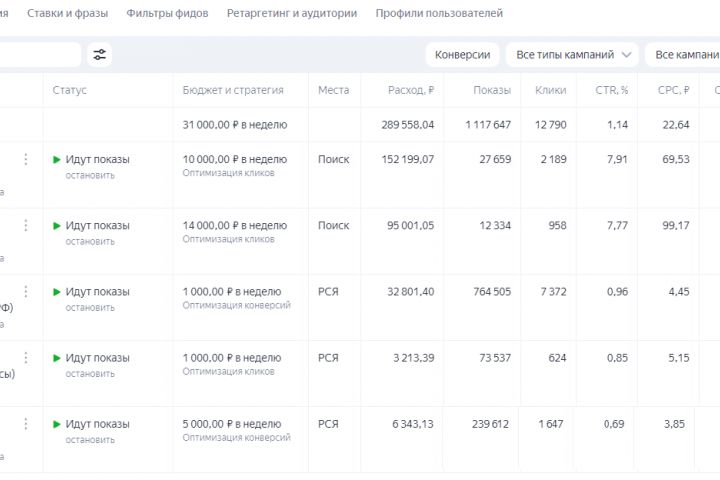Sort table by 'Расход, ₽' column header
Screen dimensions: 720x480
pos(410,90)
